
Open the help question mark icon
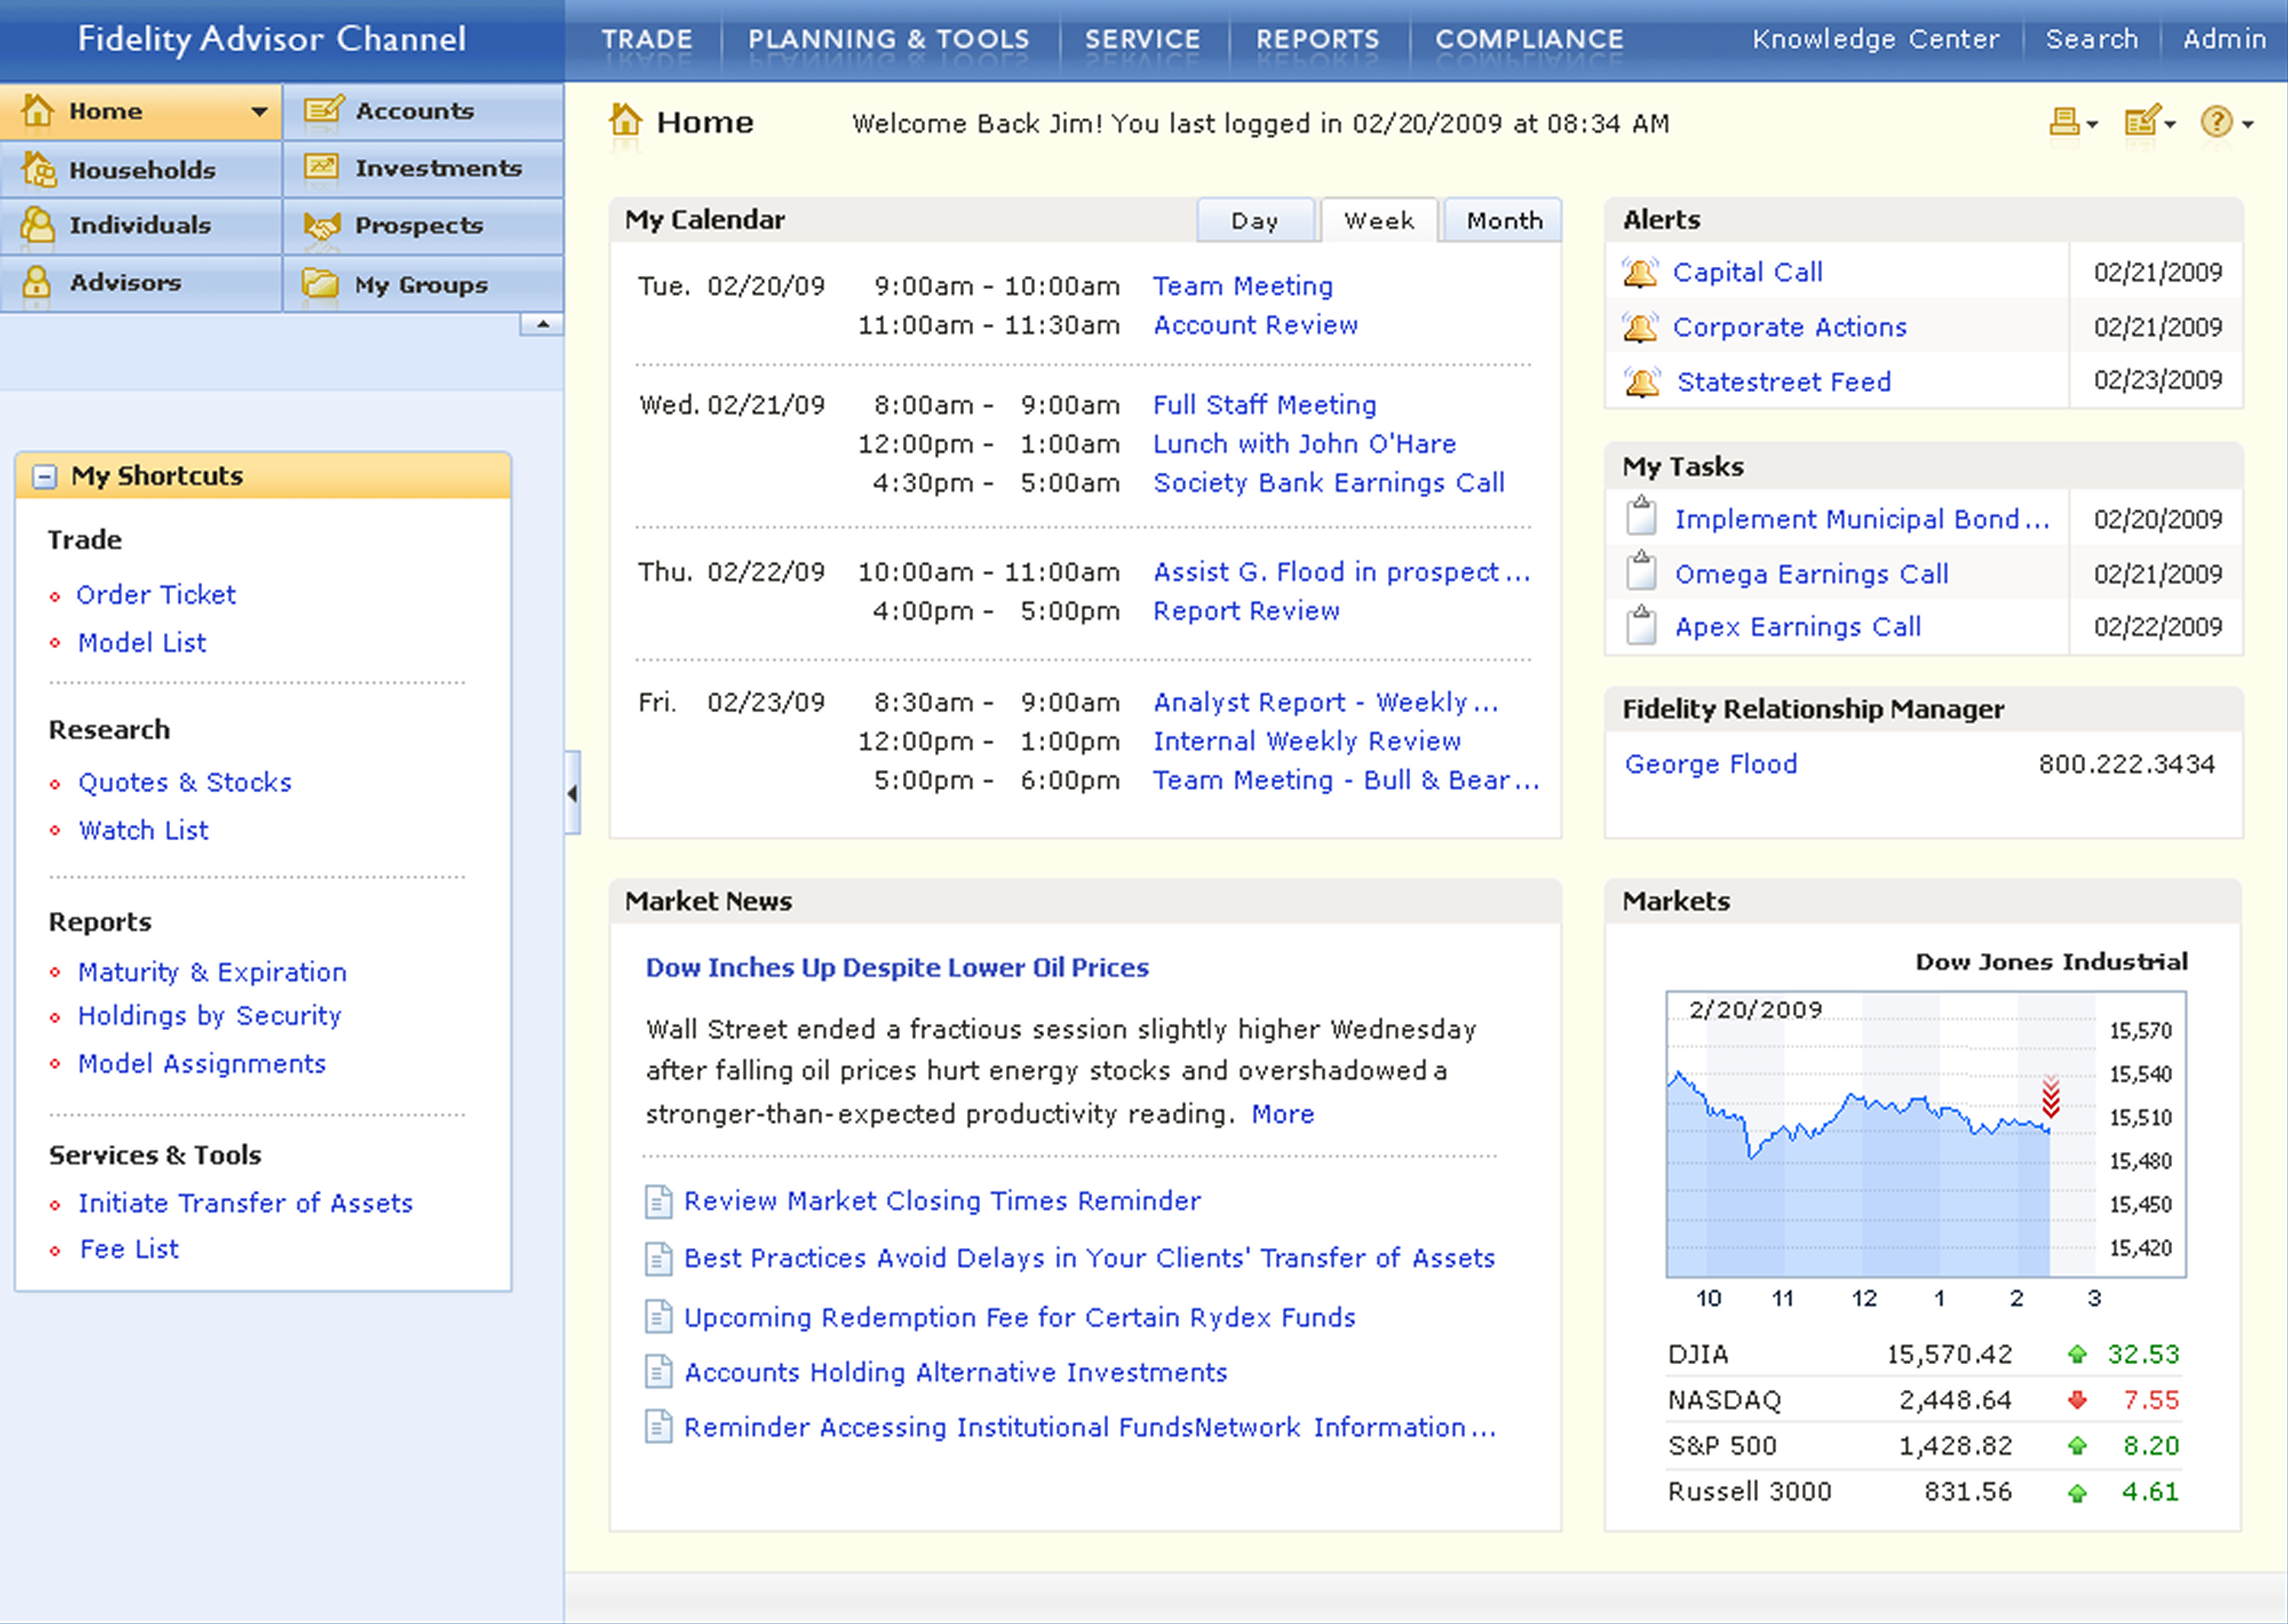coord(2216,122)
